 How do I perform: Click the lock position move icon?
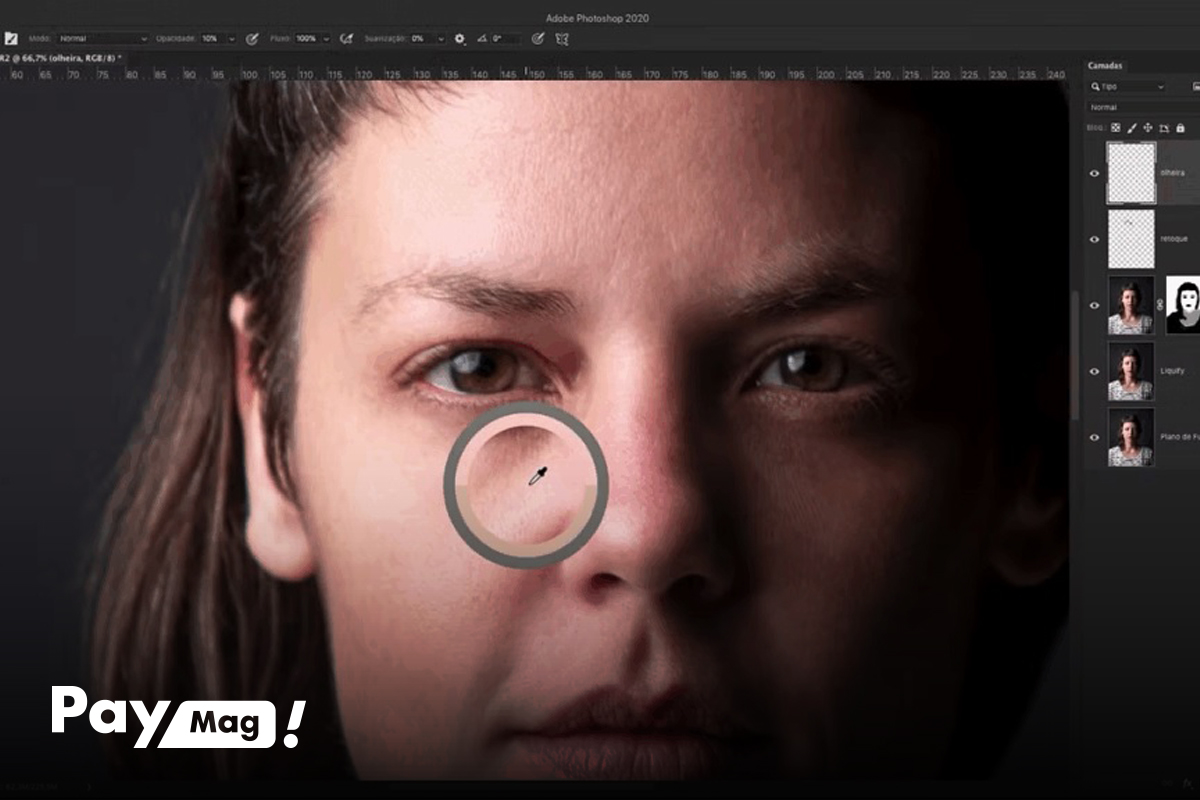pyautogui.click(x=1149, y=129)
